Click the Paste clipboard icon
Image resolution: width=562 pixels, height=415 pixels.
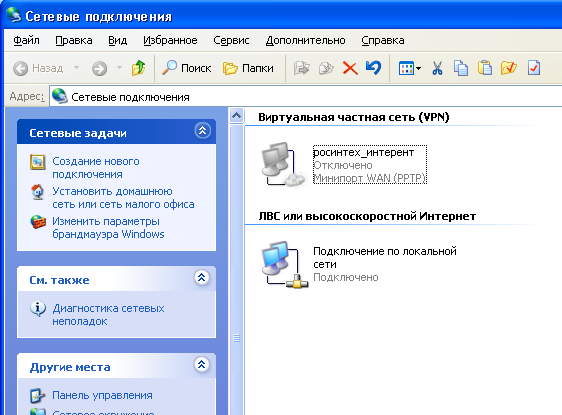pyautogui.click(x=485, y=67)
